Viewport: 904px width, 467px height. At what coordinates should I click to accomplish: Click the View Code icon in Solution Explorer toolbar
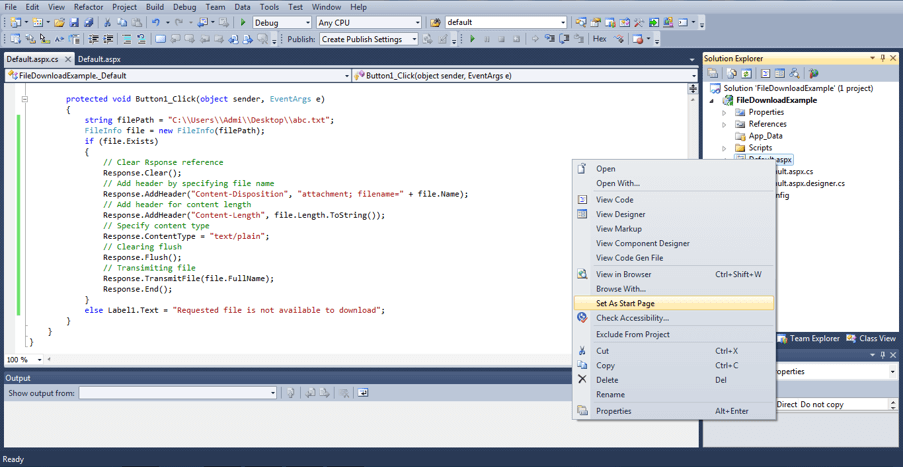click(x=766, y=73)
